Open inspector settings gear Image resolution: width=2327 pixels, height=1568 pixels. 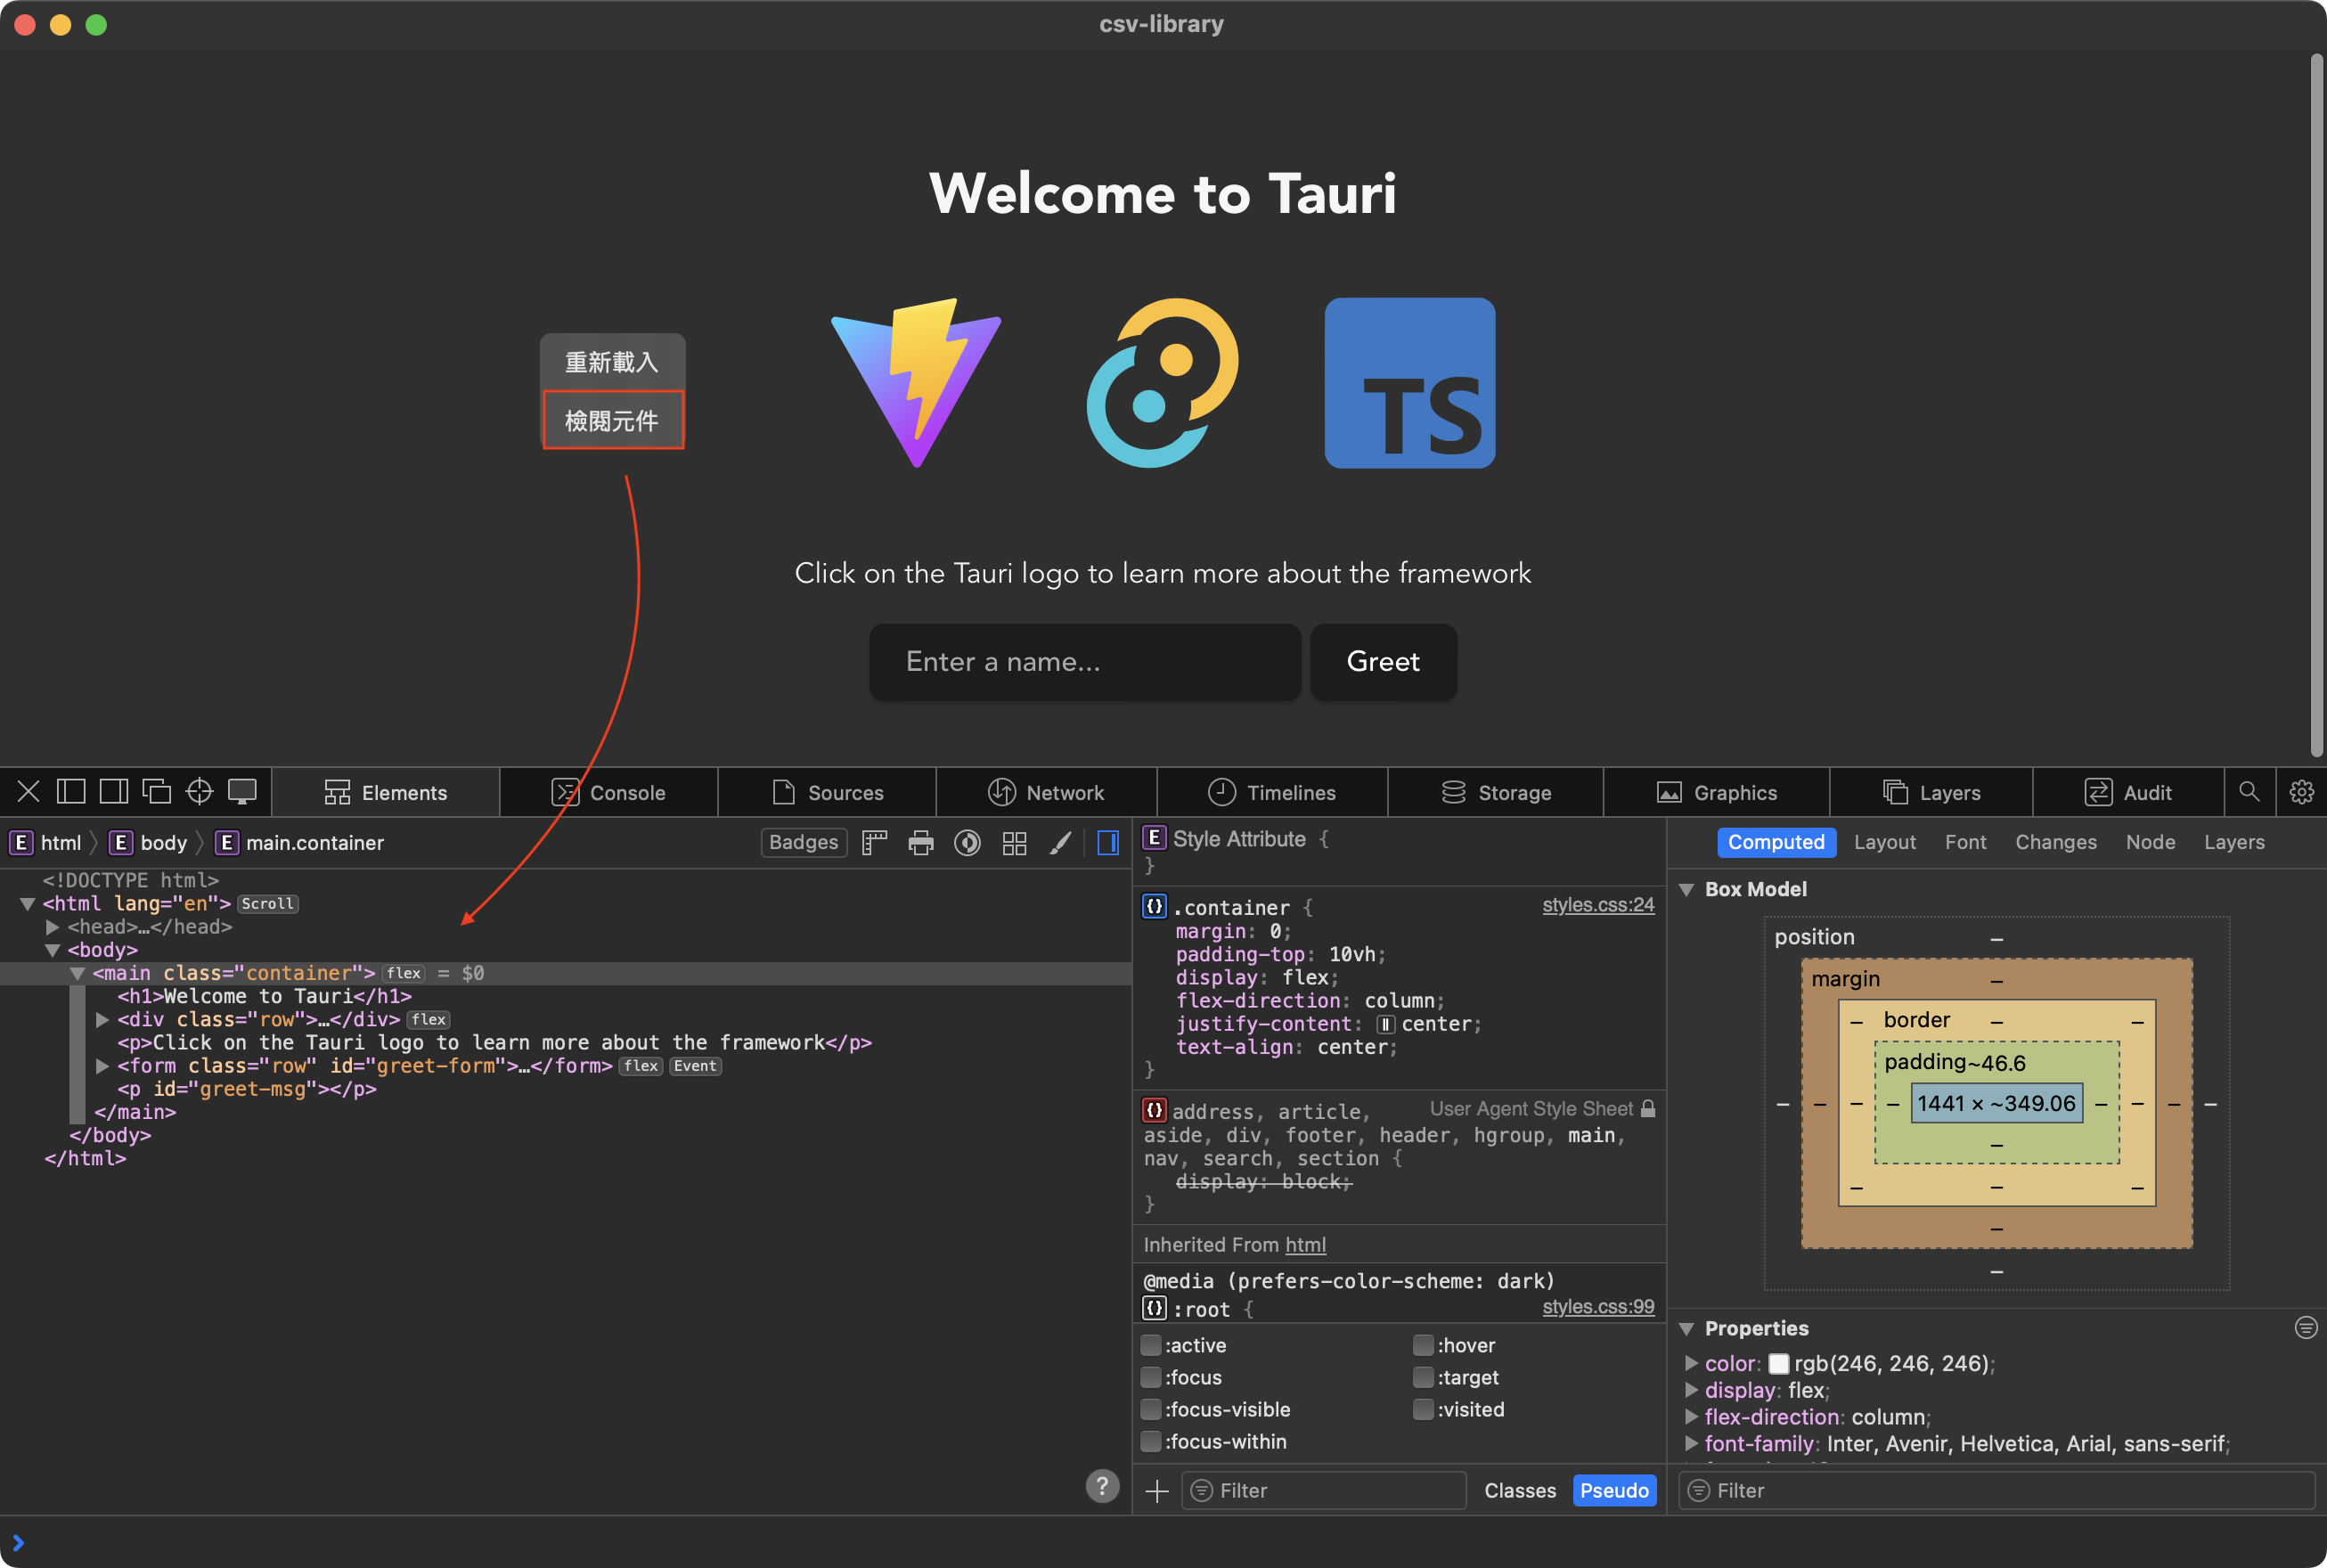click(x=2302, y=792)
